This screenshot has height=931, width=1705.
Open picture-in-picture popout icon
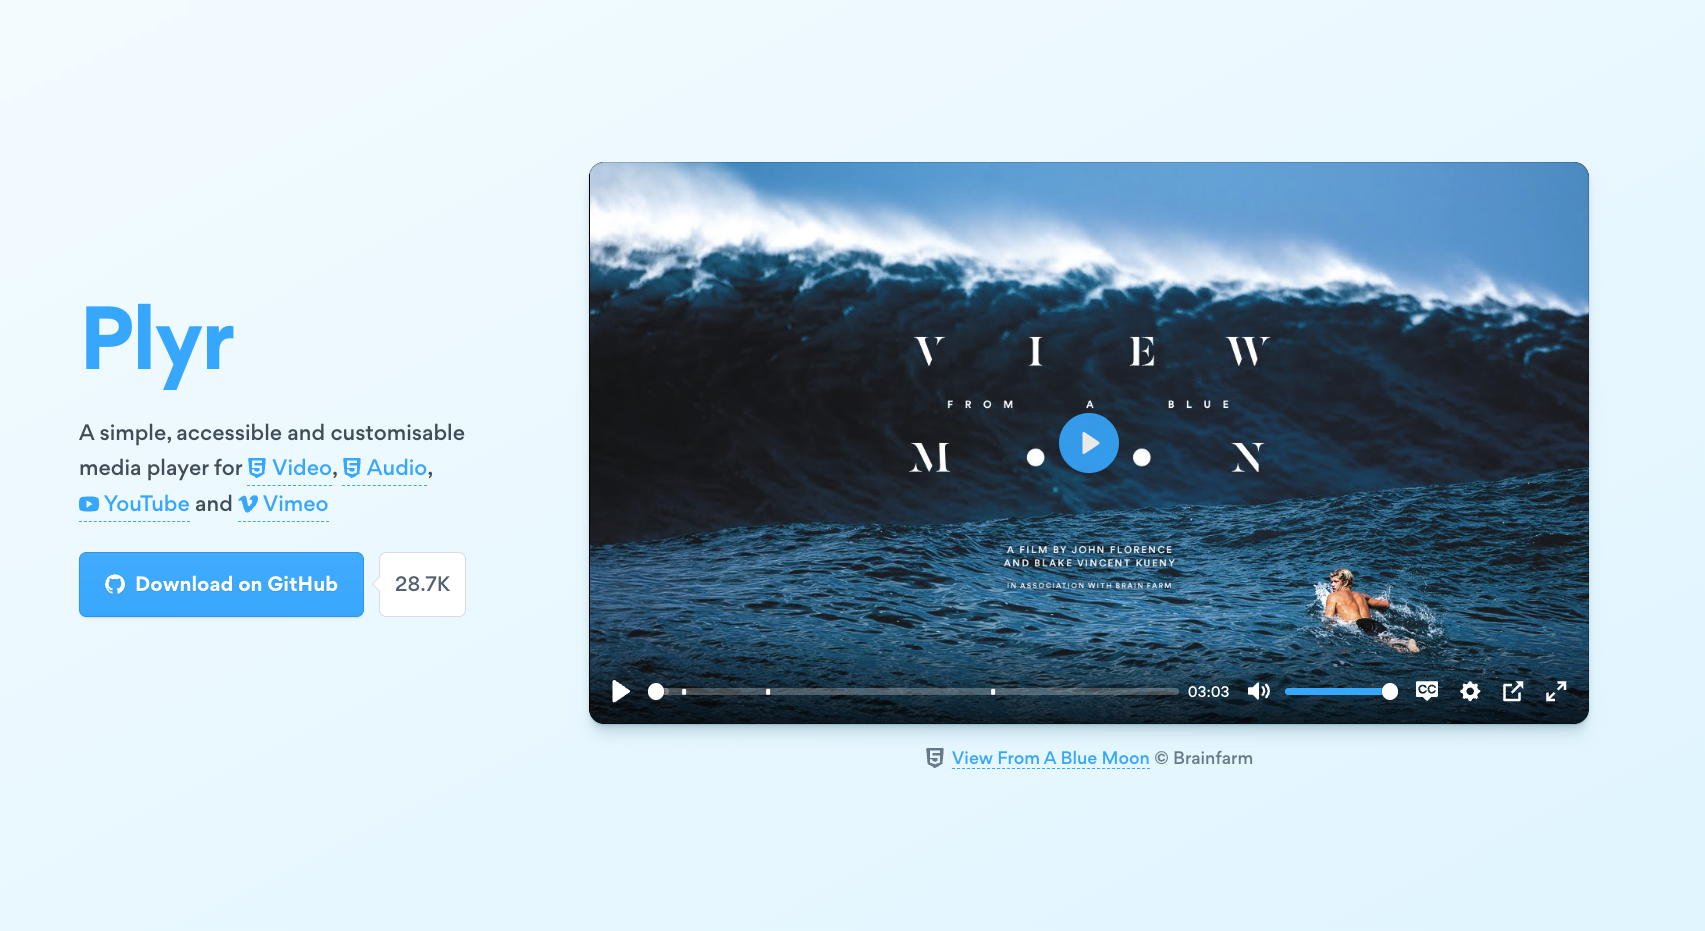1513,691
